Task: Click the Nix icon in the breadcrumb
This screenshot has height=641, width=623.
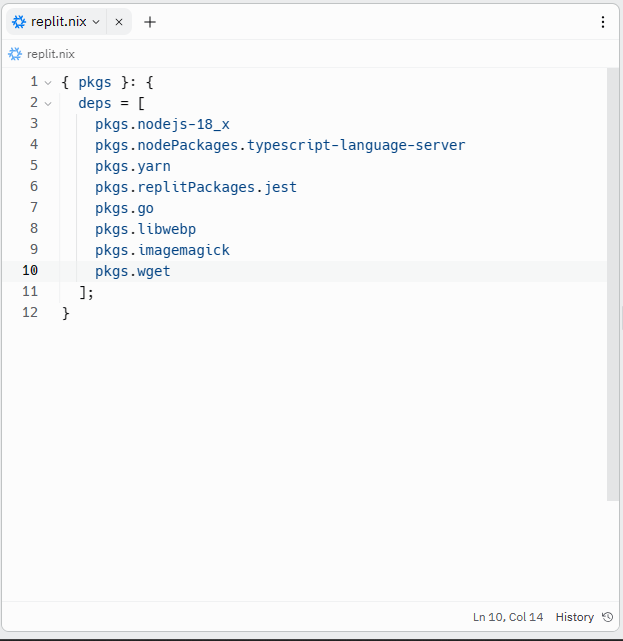Action: point(15,54)
